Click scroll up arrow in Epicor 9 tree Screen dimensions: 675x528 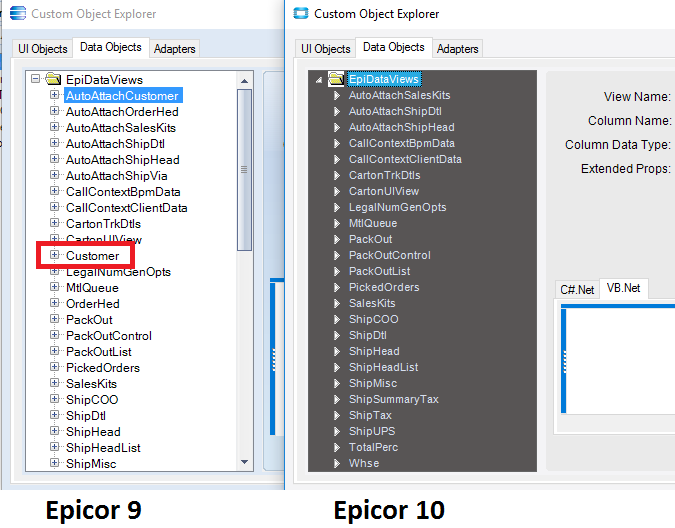(x=245, y=80)
